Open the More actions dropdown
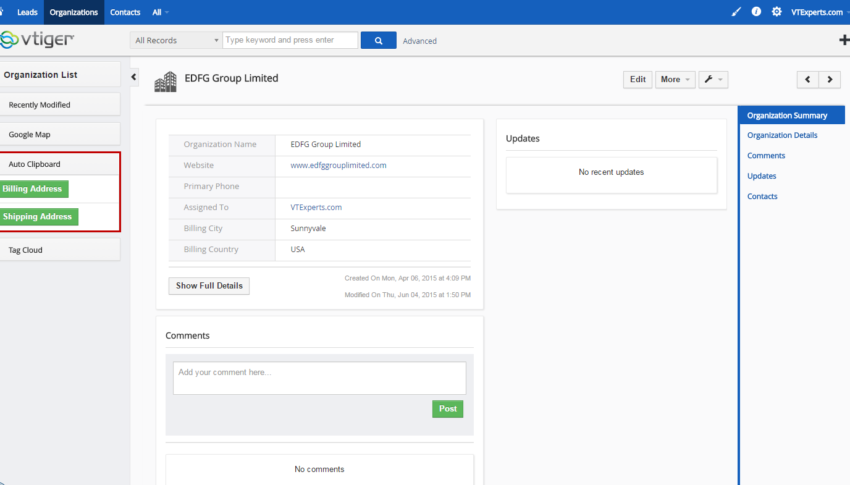Viewport: 850px width, 485px height. (x=675, y=80)
